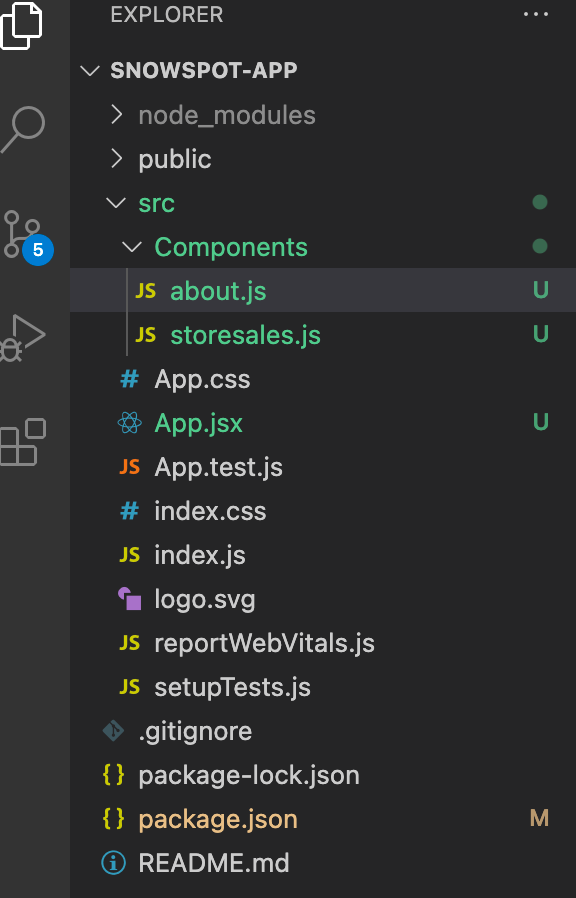Open Explorer more actions ellipsis
The width and height of the screenshot is (576, 898).
point(536,14)
